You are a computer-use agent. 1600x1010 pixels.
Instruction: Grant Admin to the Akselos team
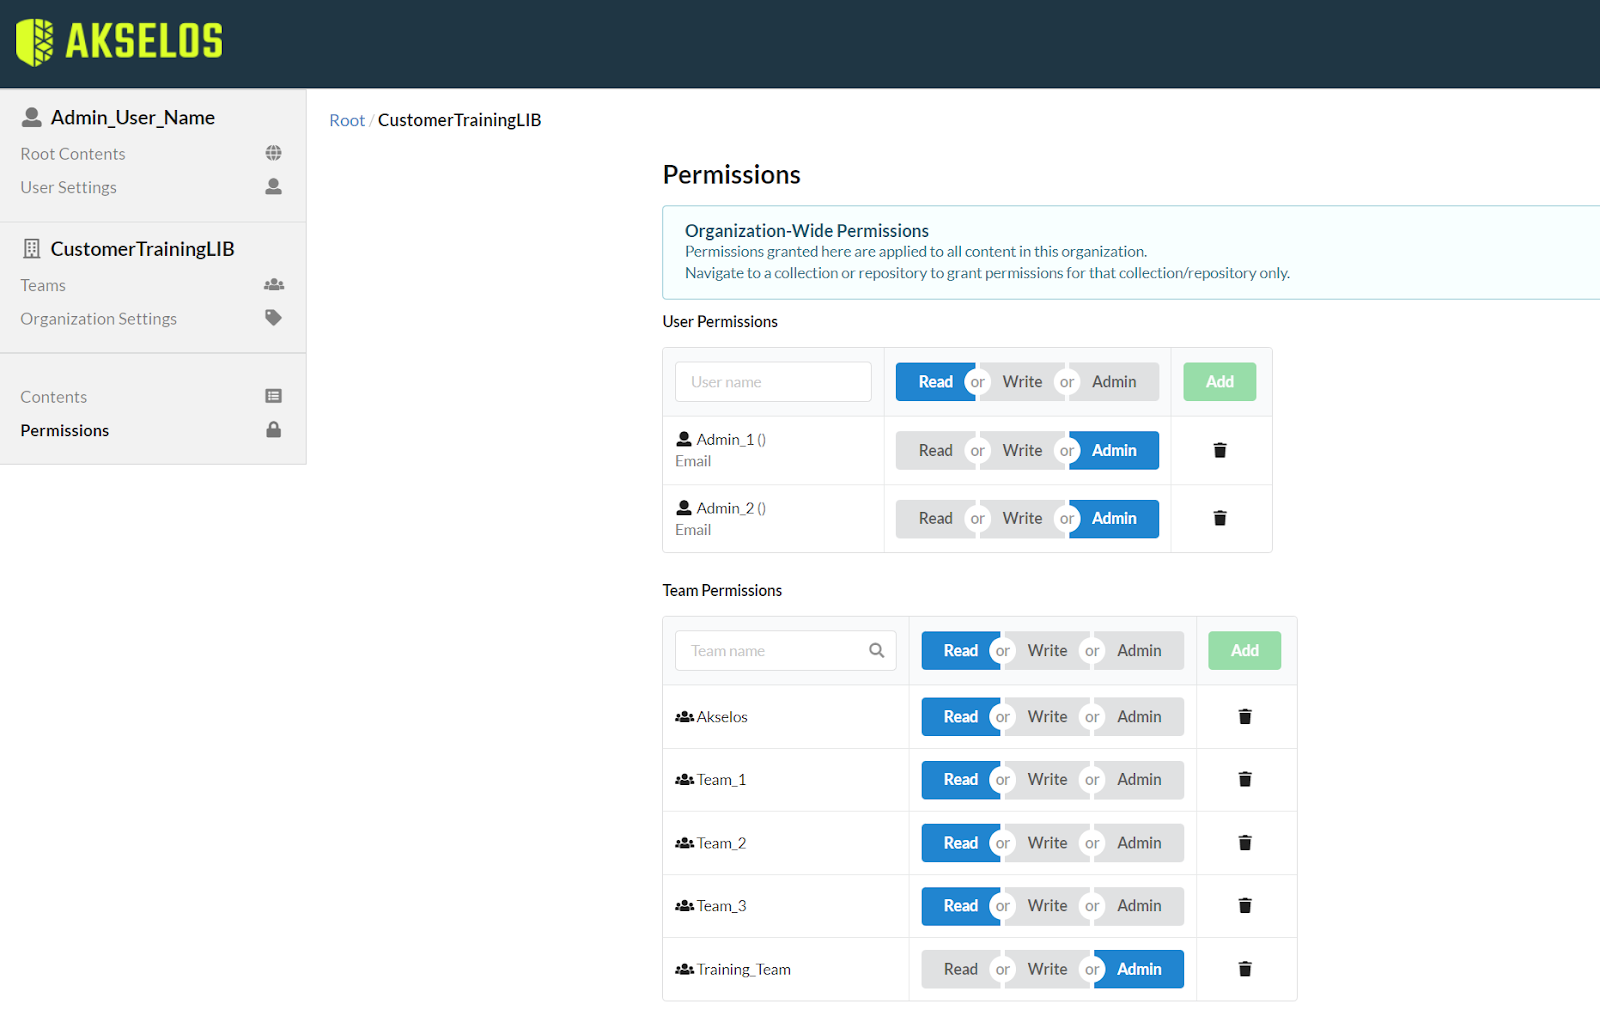(x=1139, y=716)
